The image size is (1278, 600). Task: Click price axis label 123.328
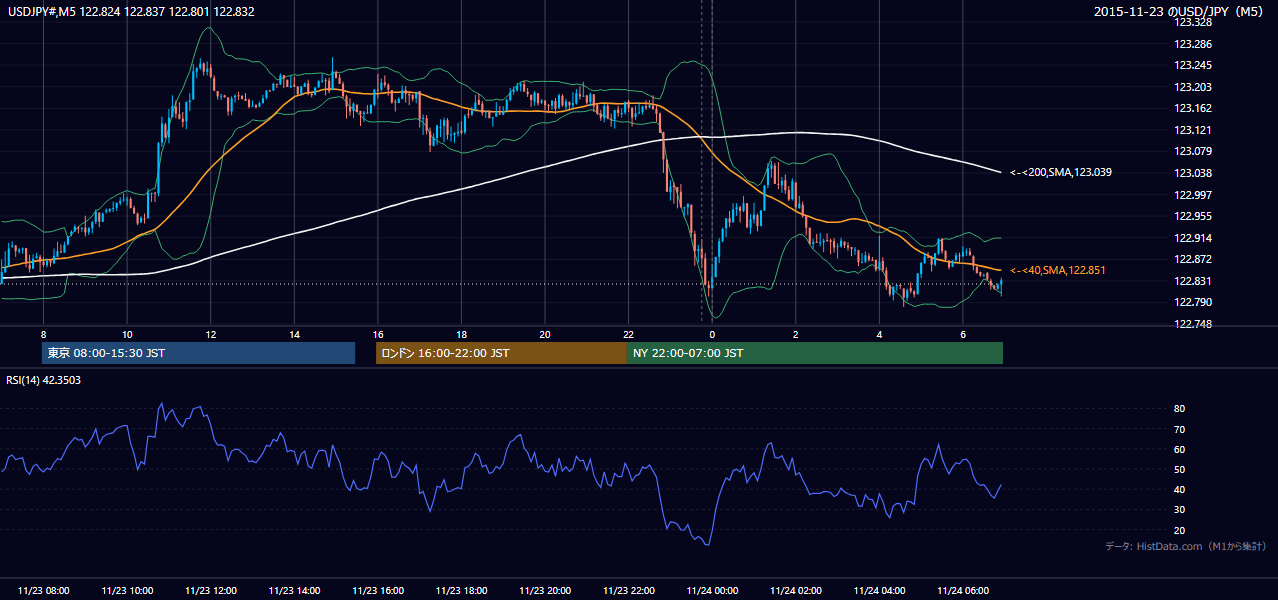1194,22
